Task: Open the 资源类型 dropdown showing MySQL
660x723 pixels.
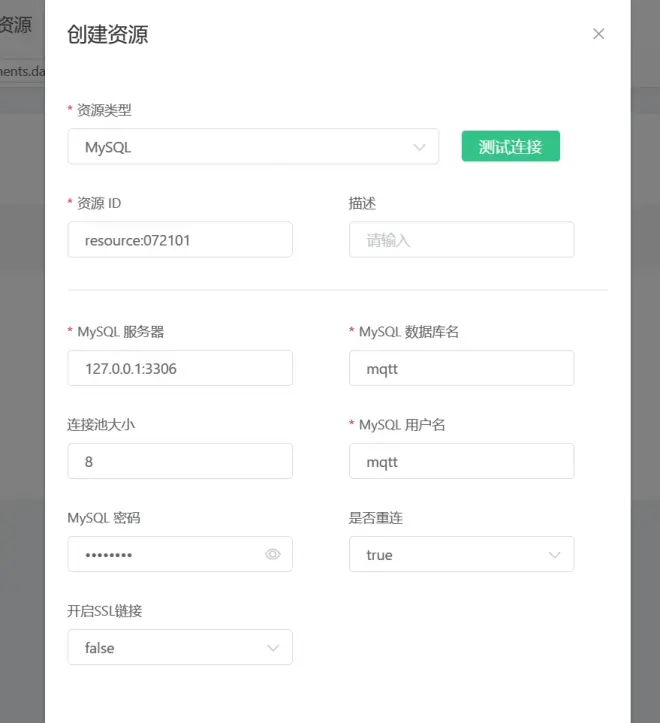Action: pos(240,147)
